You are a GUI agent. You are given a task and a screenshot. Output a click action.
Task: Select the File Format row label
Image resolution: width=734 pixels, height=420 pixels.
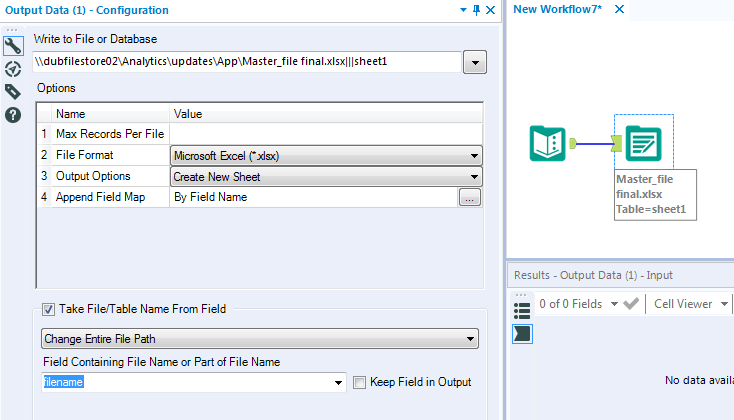(85, 155)
